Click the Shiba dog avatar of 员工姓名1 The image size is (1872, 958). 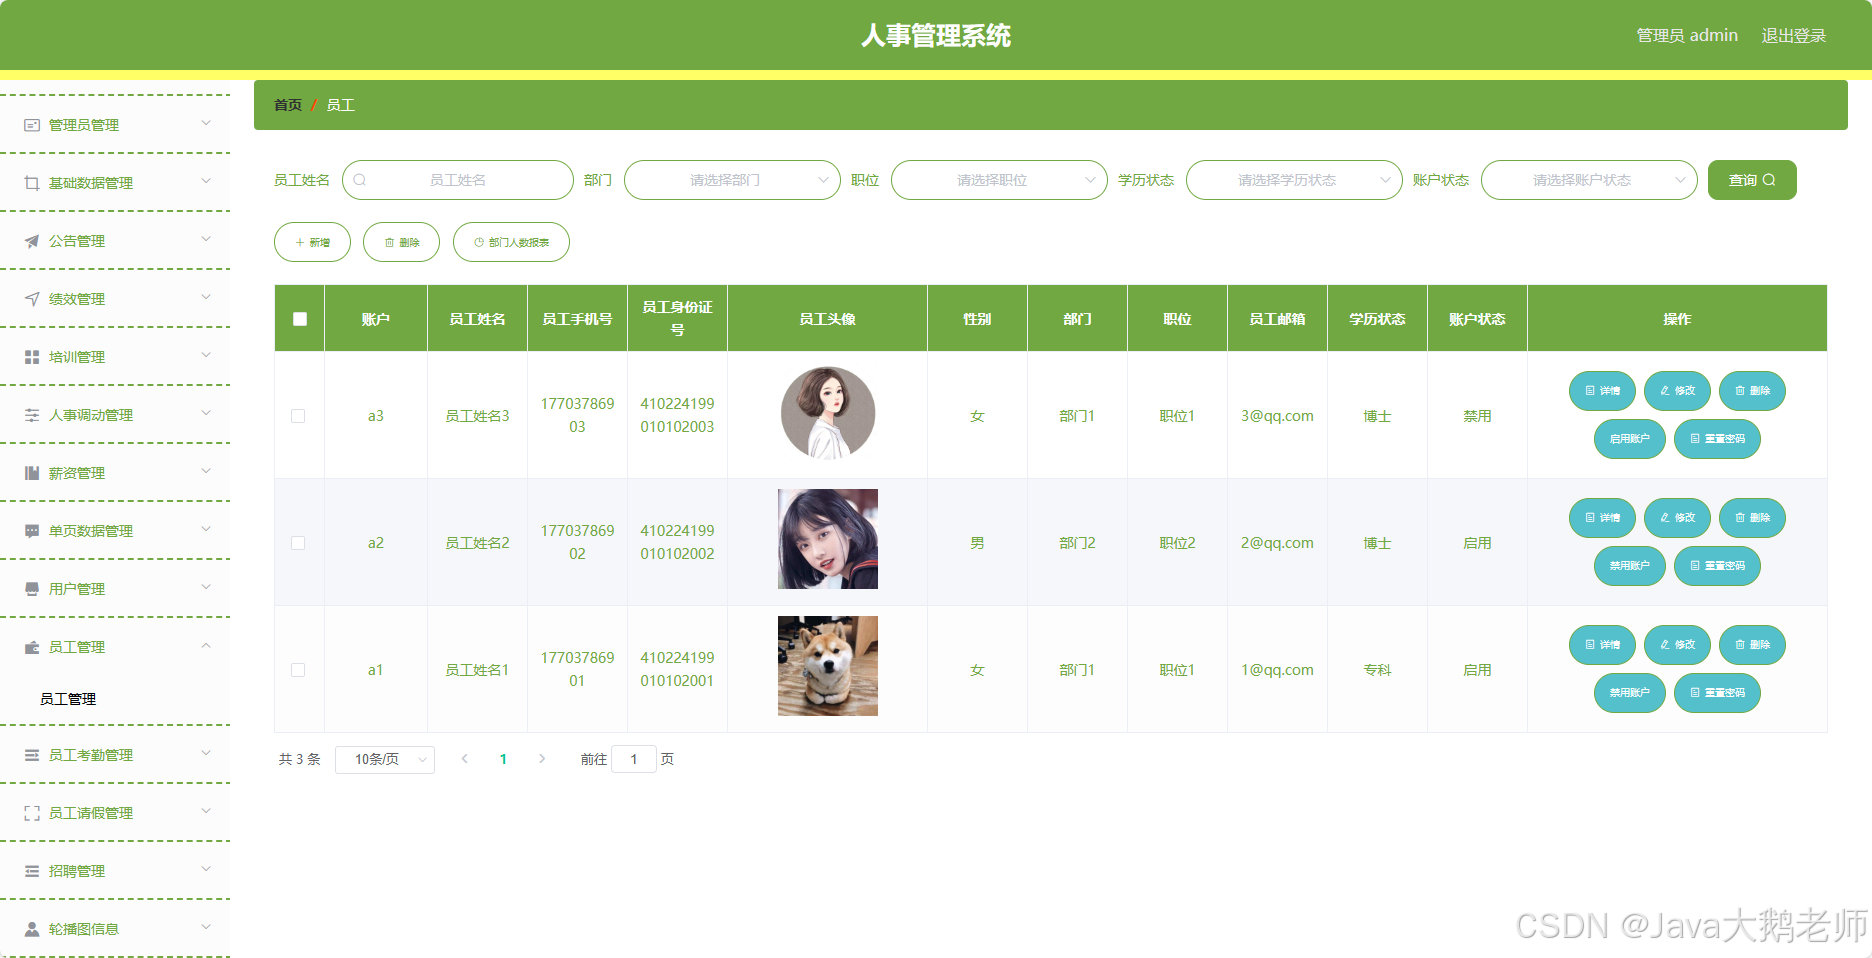(x=828, y=666)
